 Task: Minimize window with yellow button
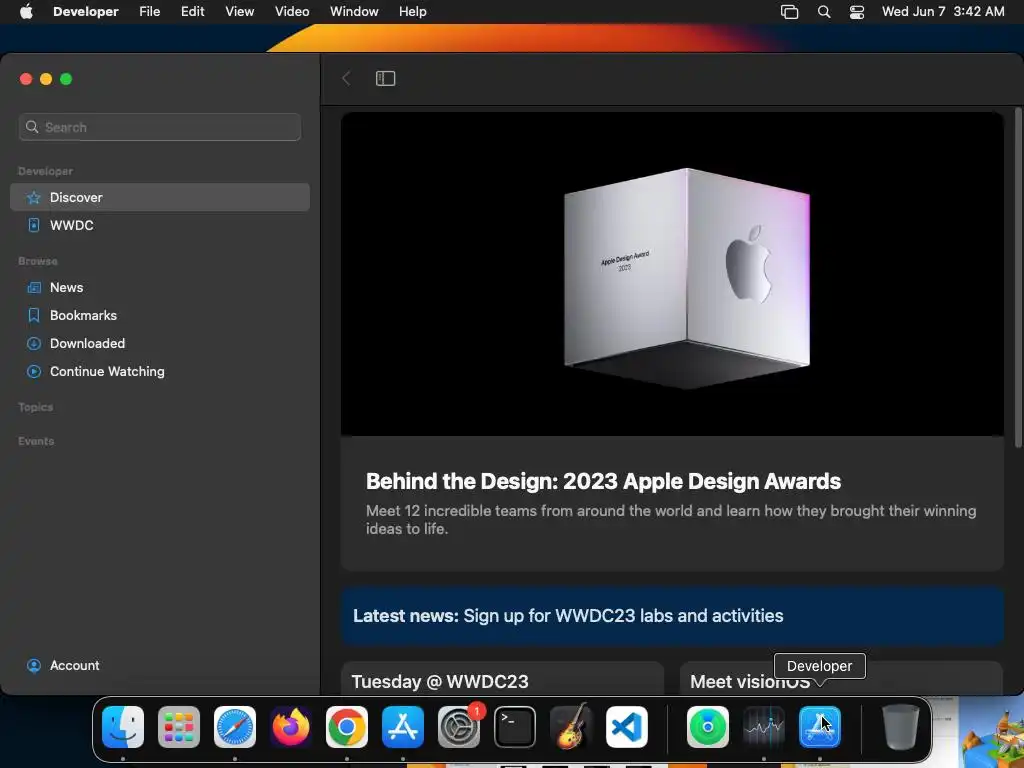(46, 79)
